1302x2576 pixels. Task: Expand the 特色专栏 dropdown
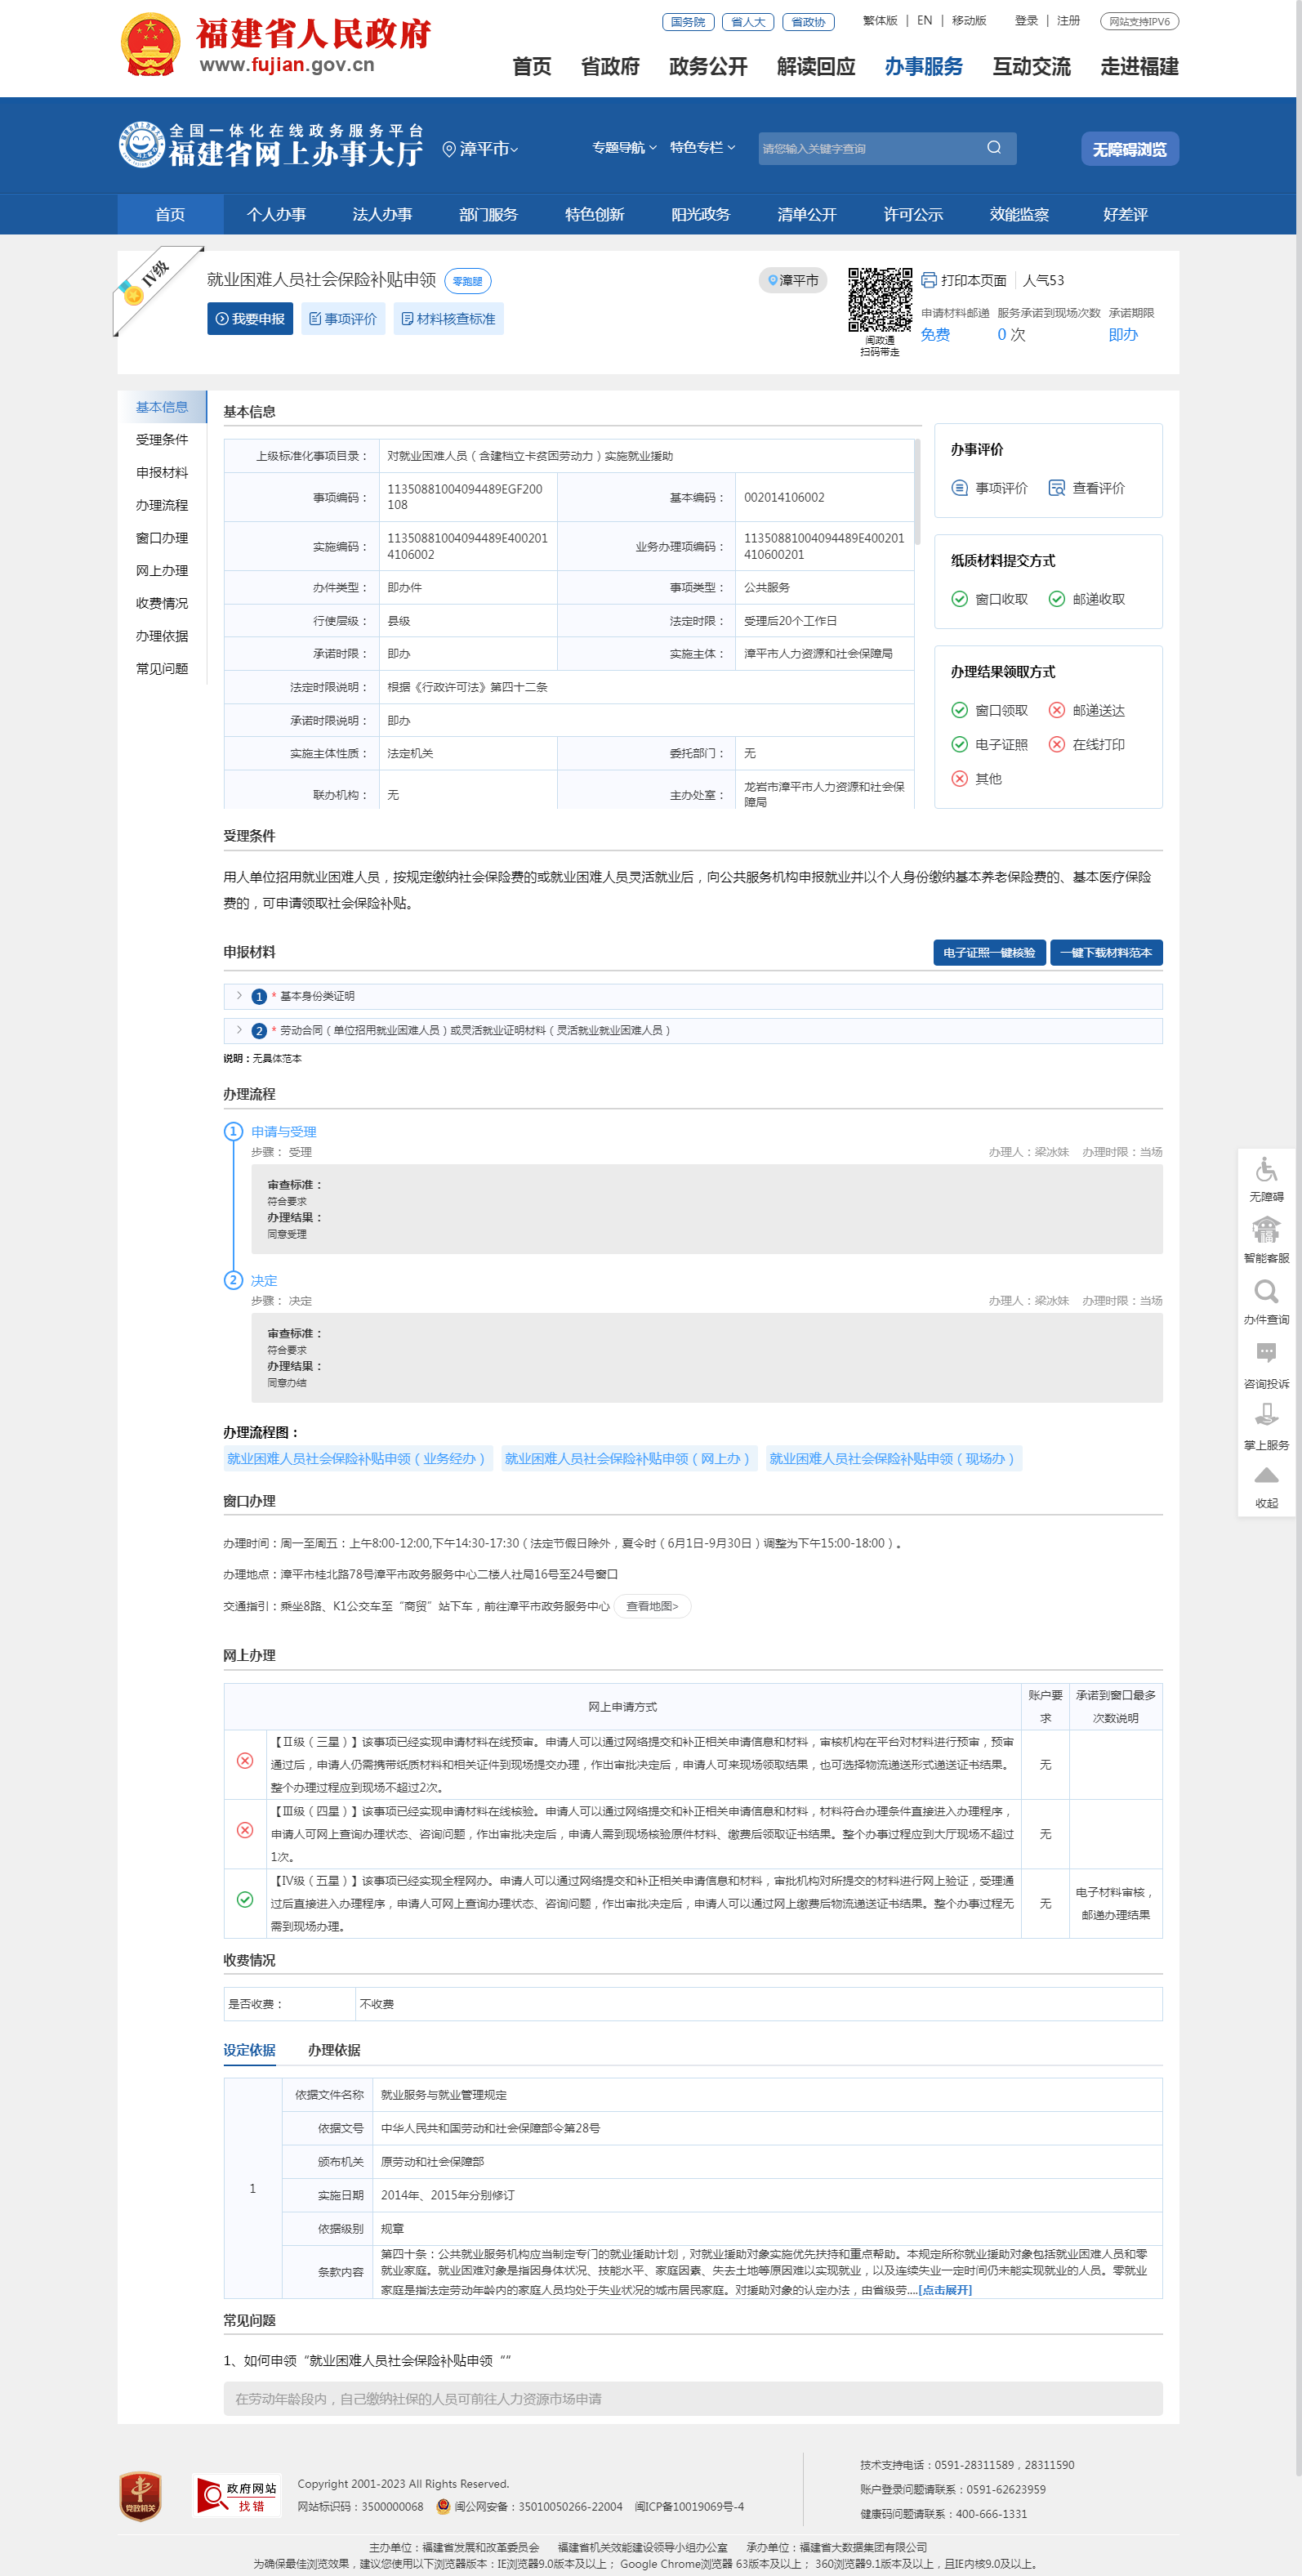tap(702, 147)
